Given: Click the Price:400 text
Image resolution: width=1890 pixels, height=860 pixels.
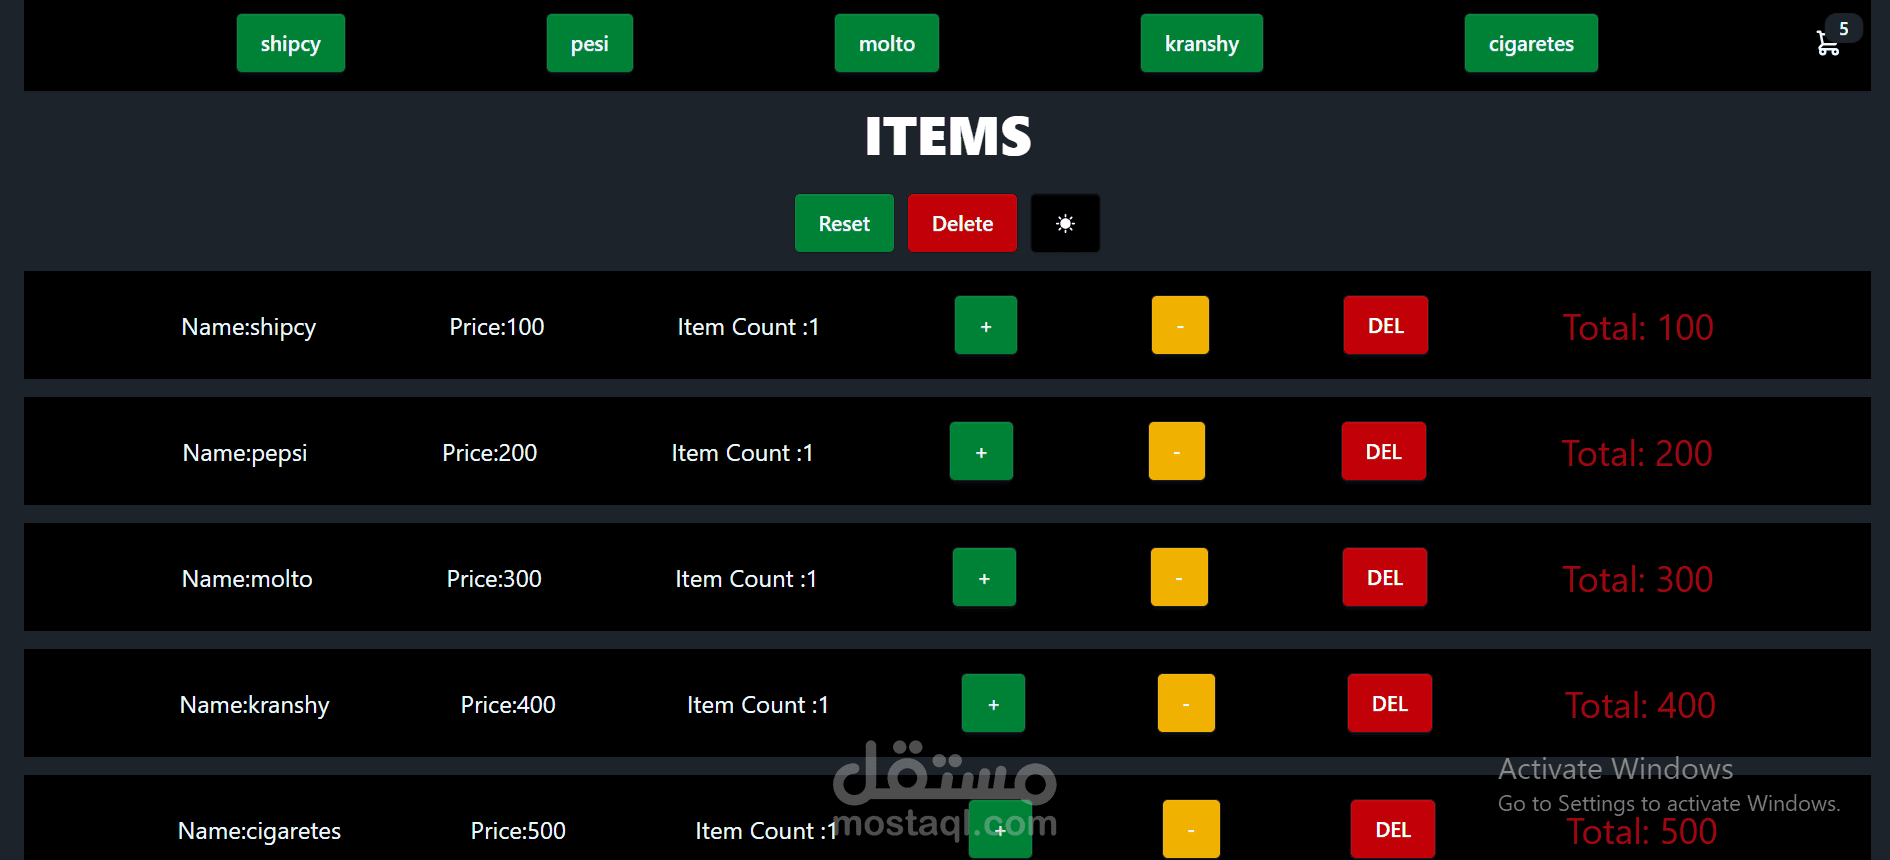Looking at the screenshot, I should click(508, 705).
